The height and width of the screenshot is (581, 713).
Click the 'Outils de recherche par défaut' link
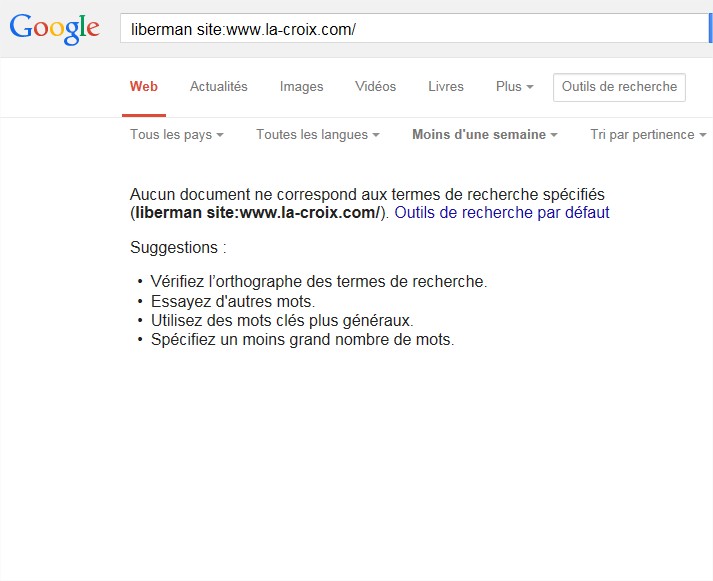pos(502,212)
